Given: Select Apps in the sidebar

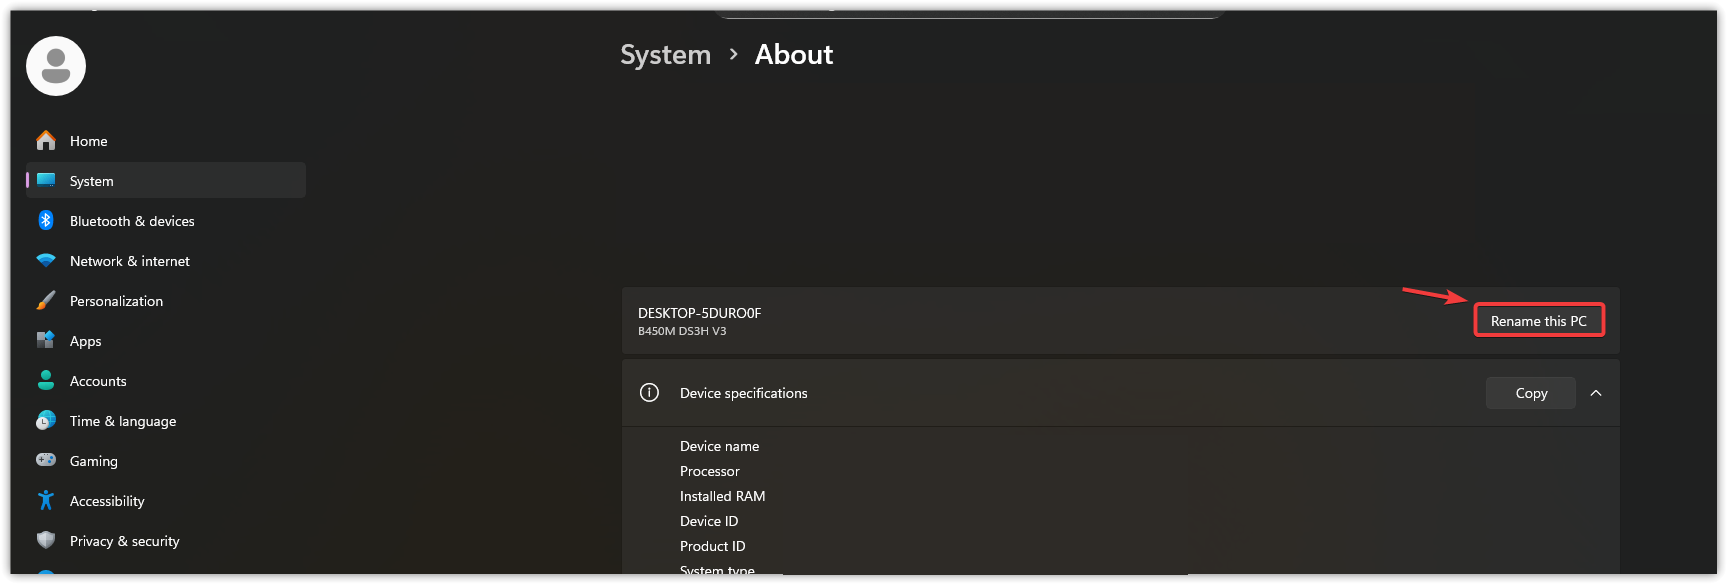Looking at the screenshot, I should 166,341.
